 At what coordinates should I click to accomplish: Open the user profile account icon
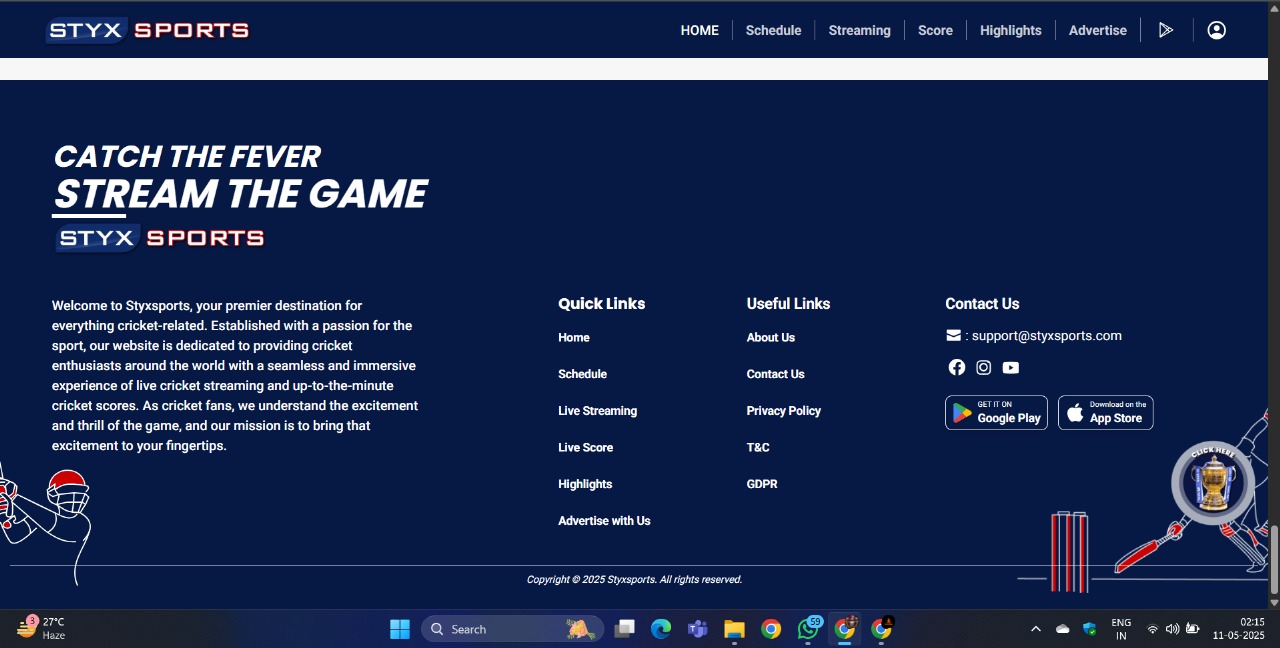point(1216,30)
